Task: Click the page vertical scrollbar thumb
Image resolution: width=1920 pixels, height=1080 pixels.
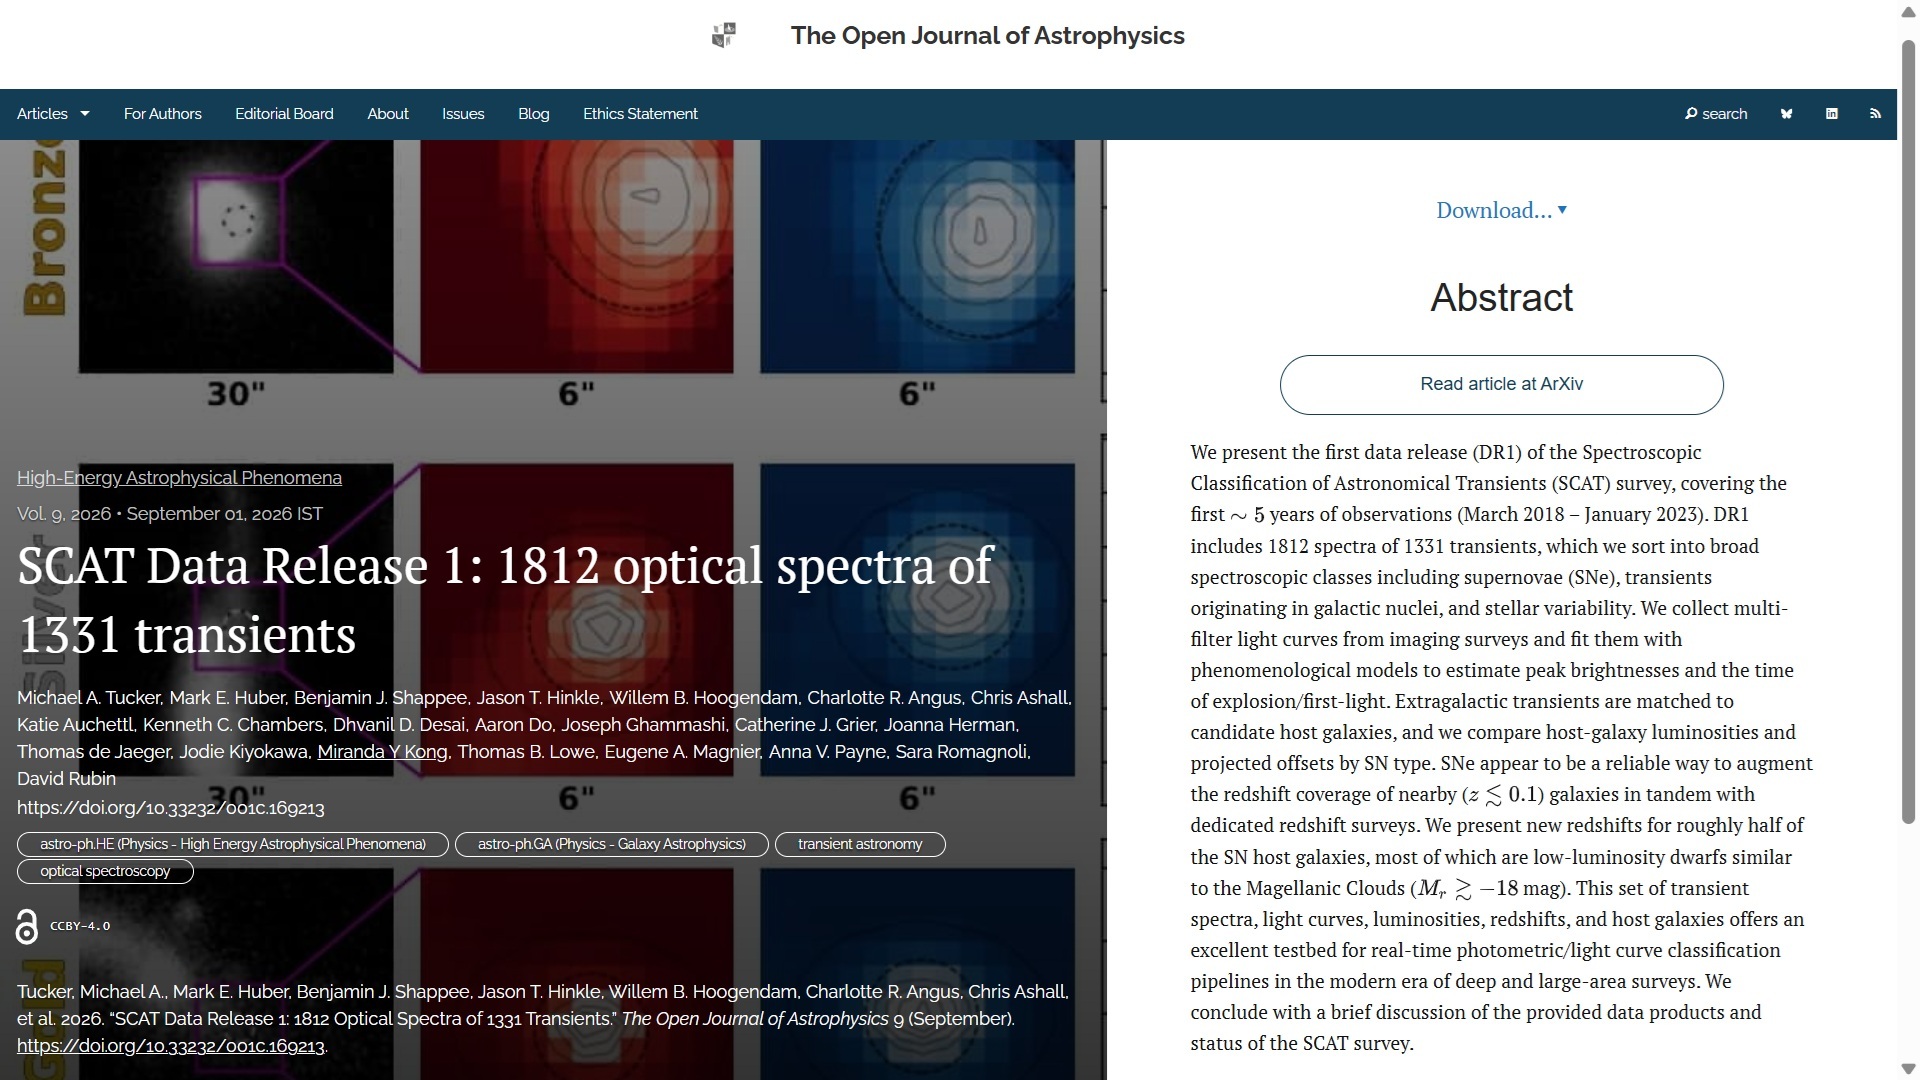Action: click(1908, 430)
